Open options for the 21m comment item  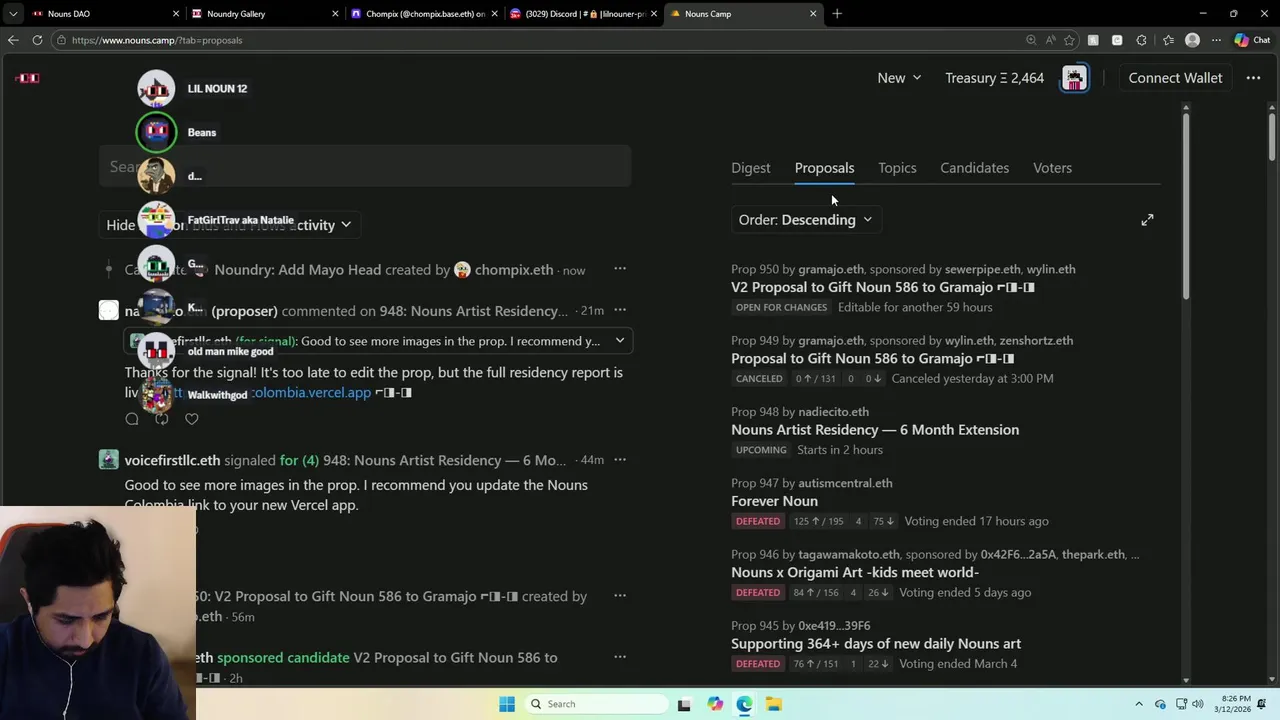(x=620, y=310)
